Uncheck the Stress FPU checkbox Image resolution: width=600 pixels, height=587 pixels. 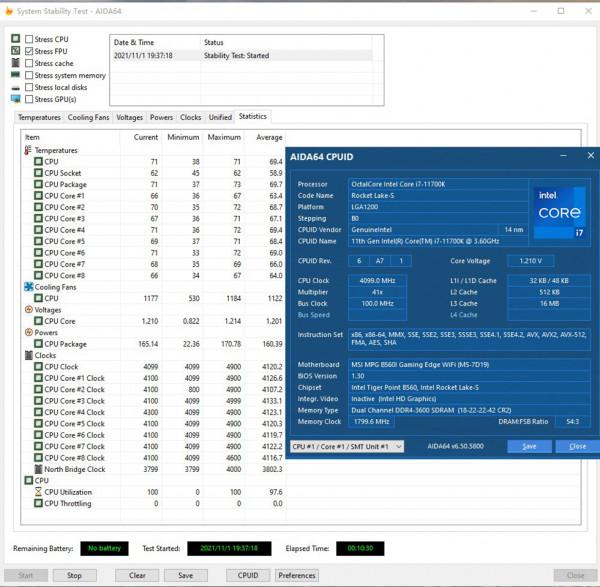(x=29, y=51)
